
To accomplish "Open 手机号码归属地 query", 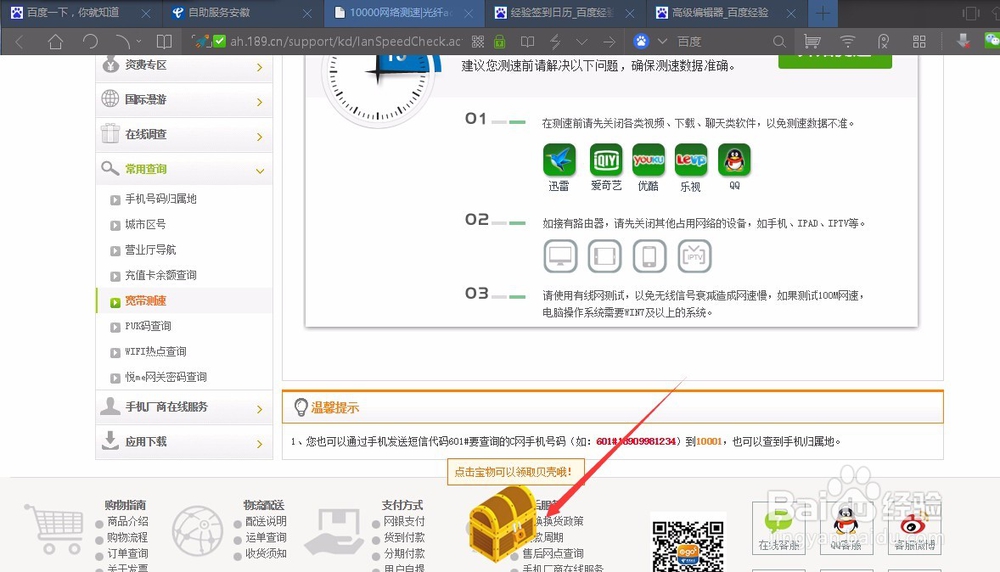I will (x=160, y=199).
